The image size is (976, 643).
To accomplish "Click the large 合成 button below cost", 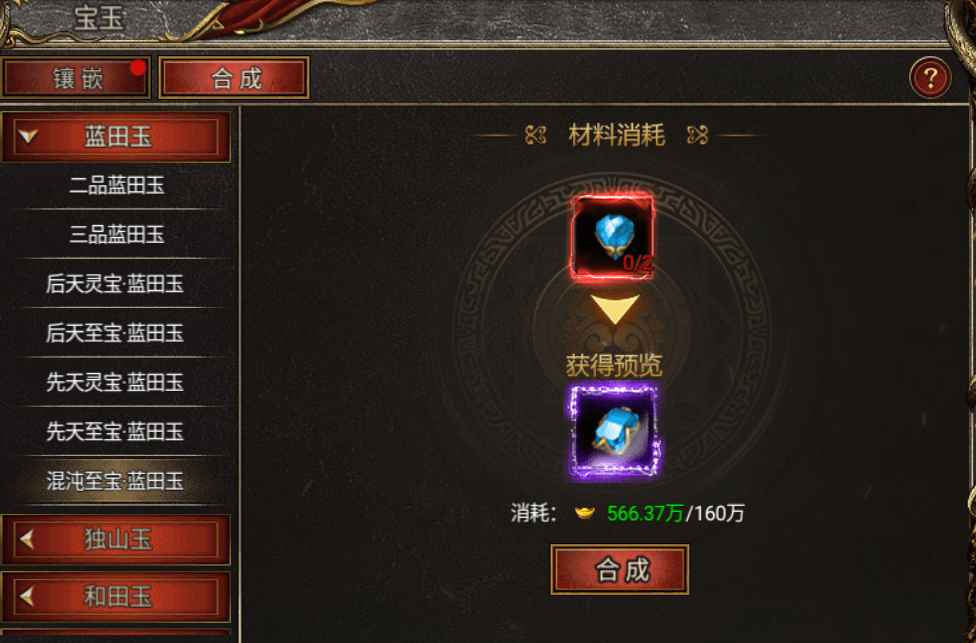I will 620,570.
